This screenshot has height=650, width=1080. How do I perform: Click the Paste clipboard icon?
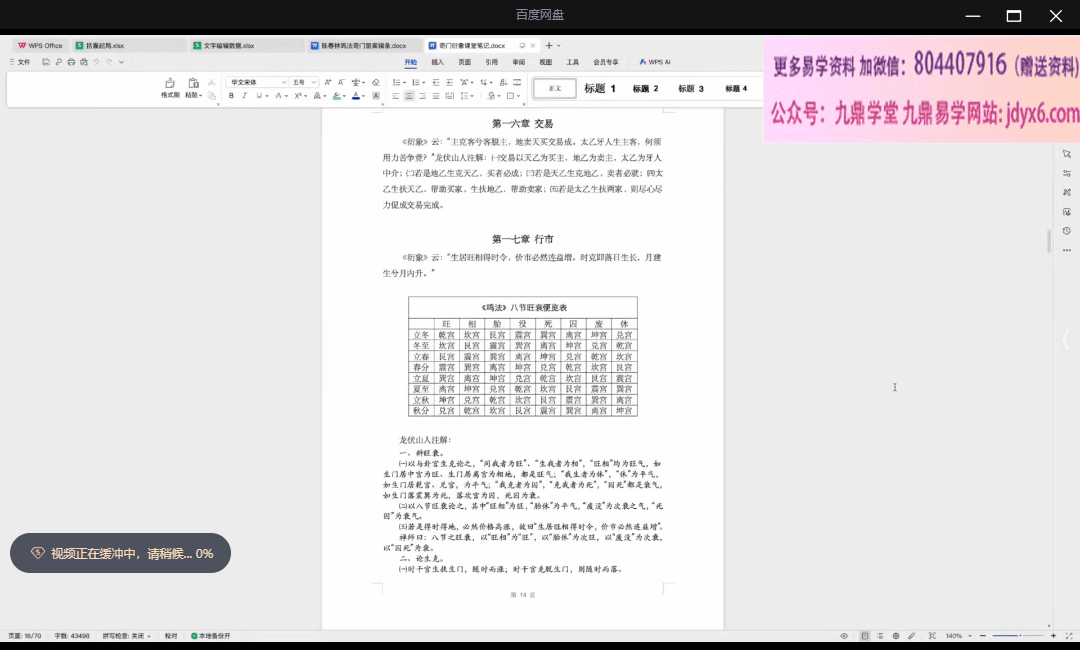192,84
